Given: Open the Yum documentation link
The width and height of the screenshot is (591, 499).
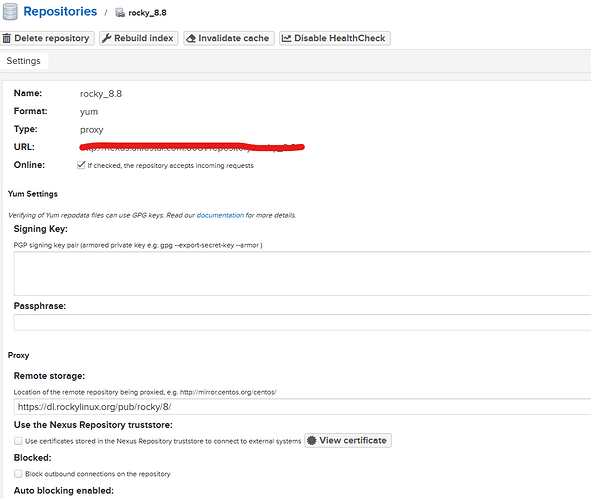Looking at the screenshot, I should [220, 215].
